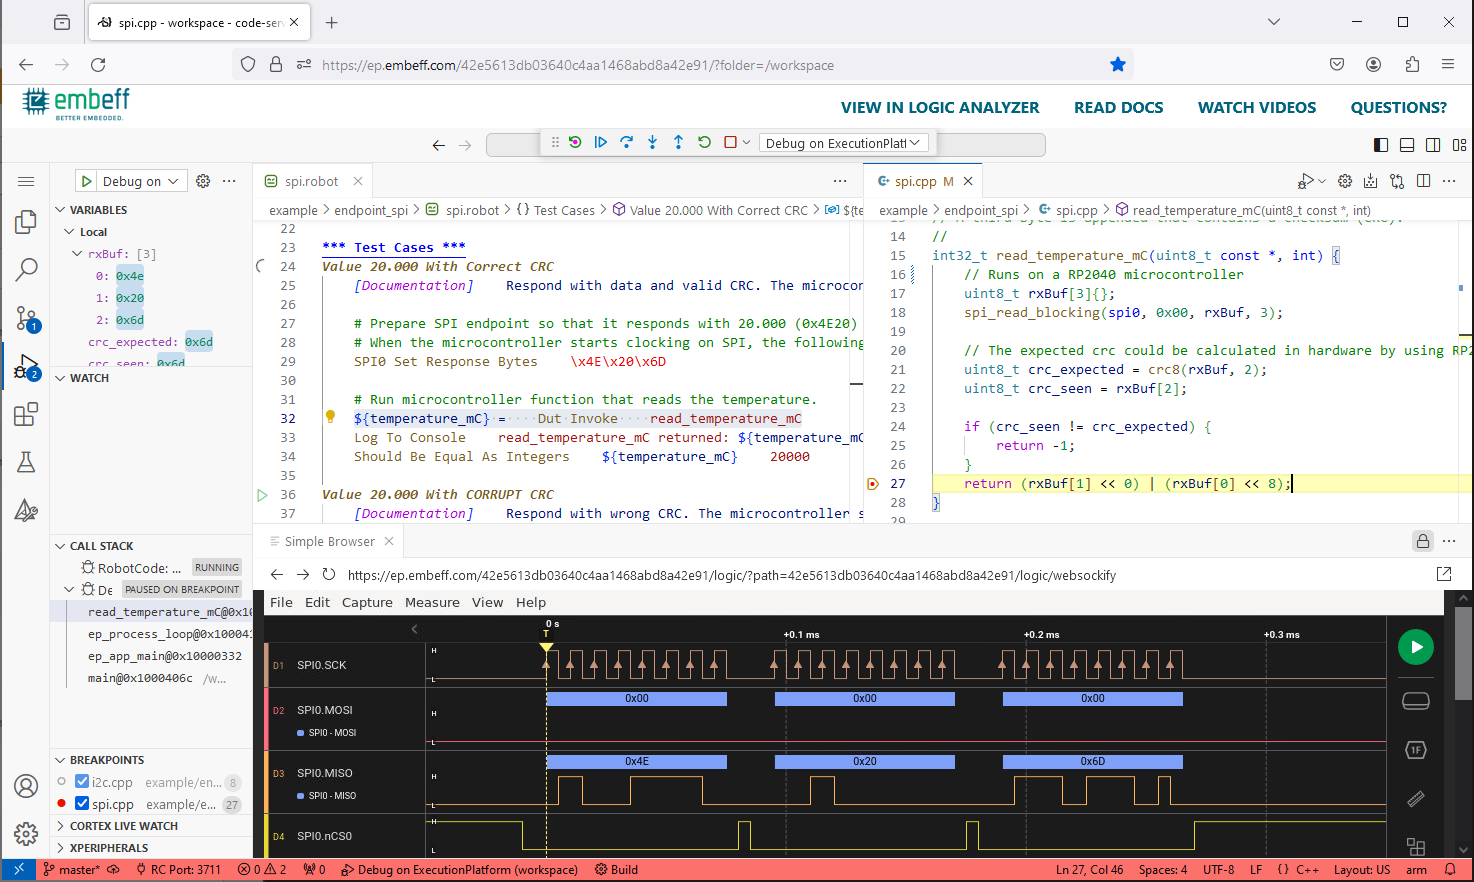1474x882 pixels.
Task: Uncheck the i2c.cpp breakpoint checkbox
Action: (x=82, y=782)
